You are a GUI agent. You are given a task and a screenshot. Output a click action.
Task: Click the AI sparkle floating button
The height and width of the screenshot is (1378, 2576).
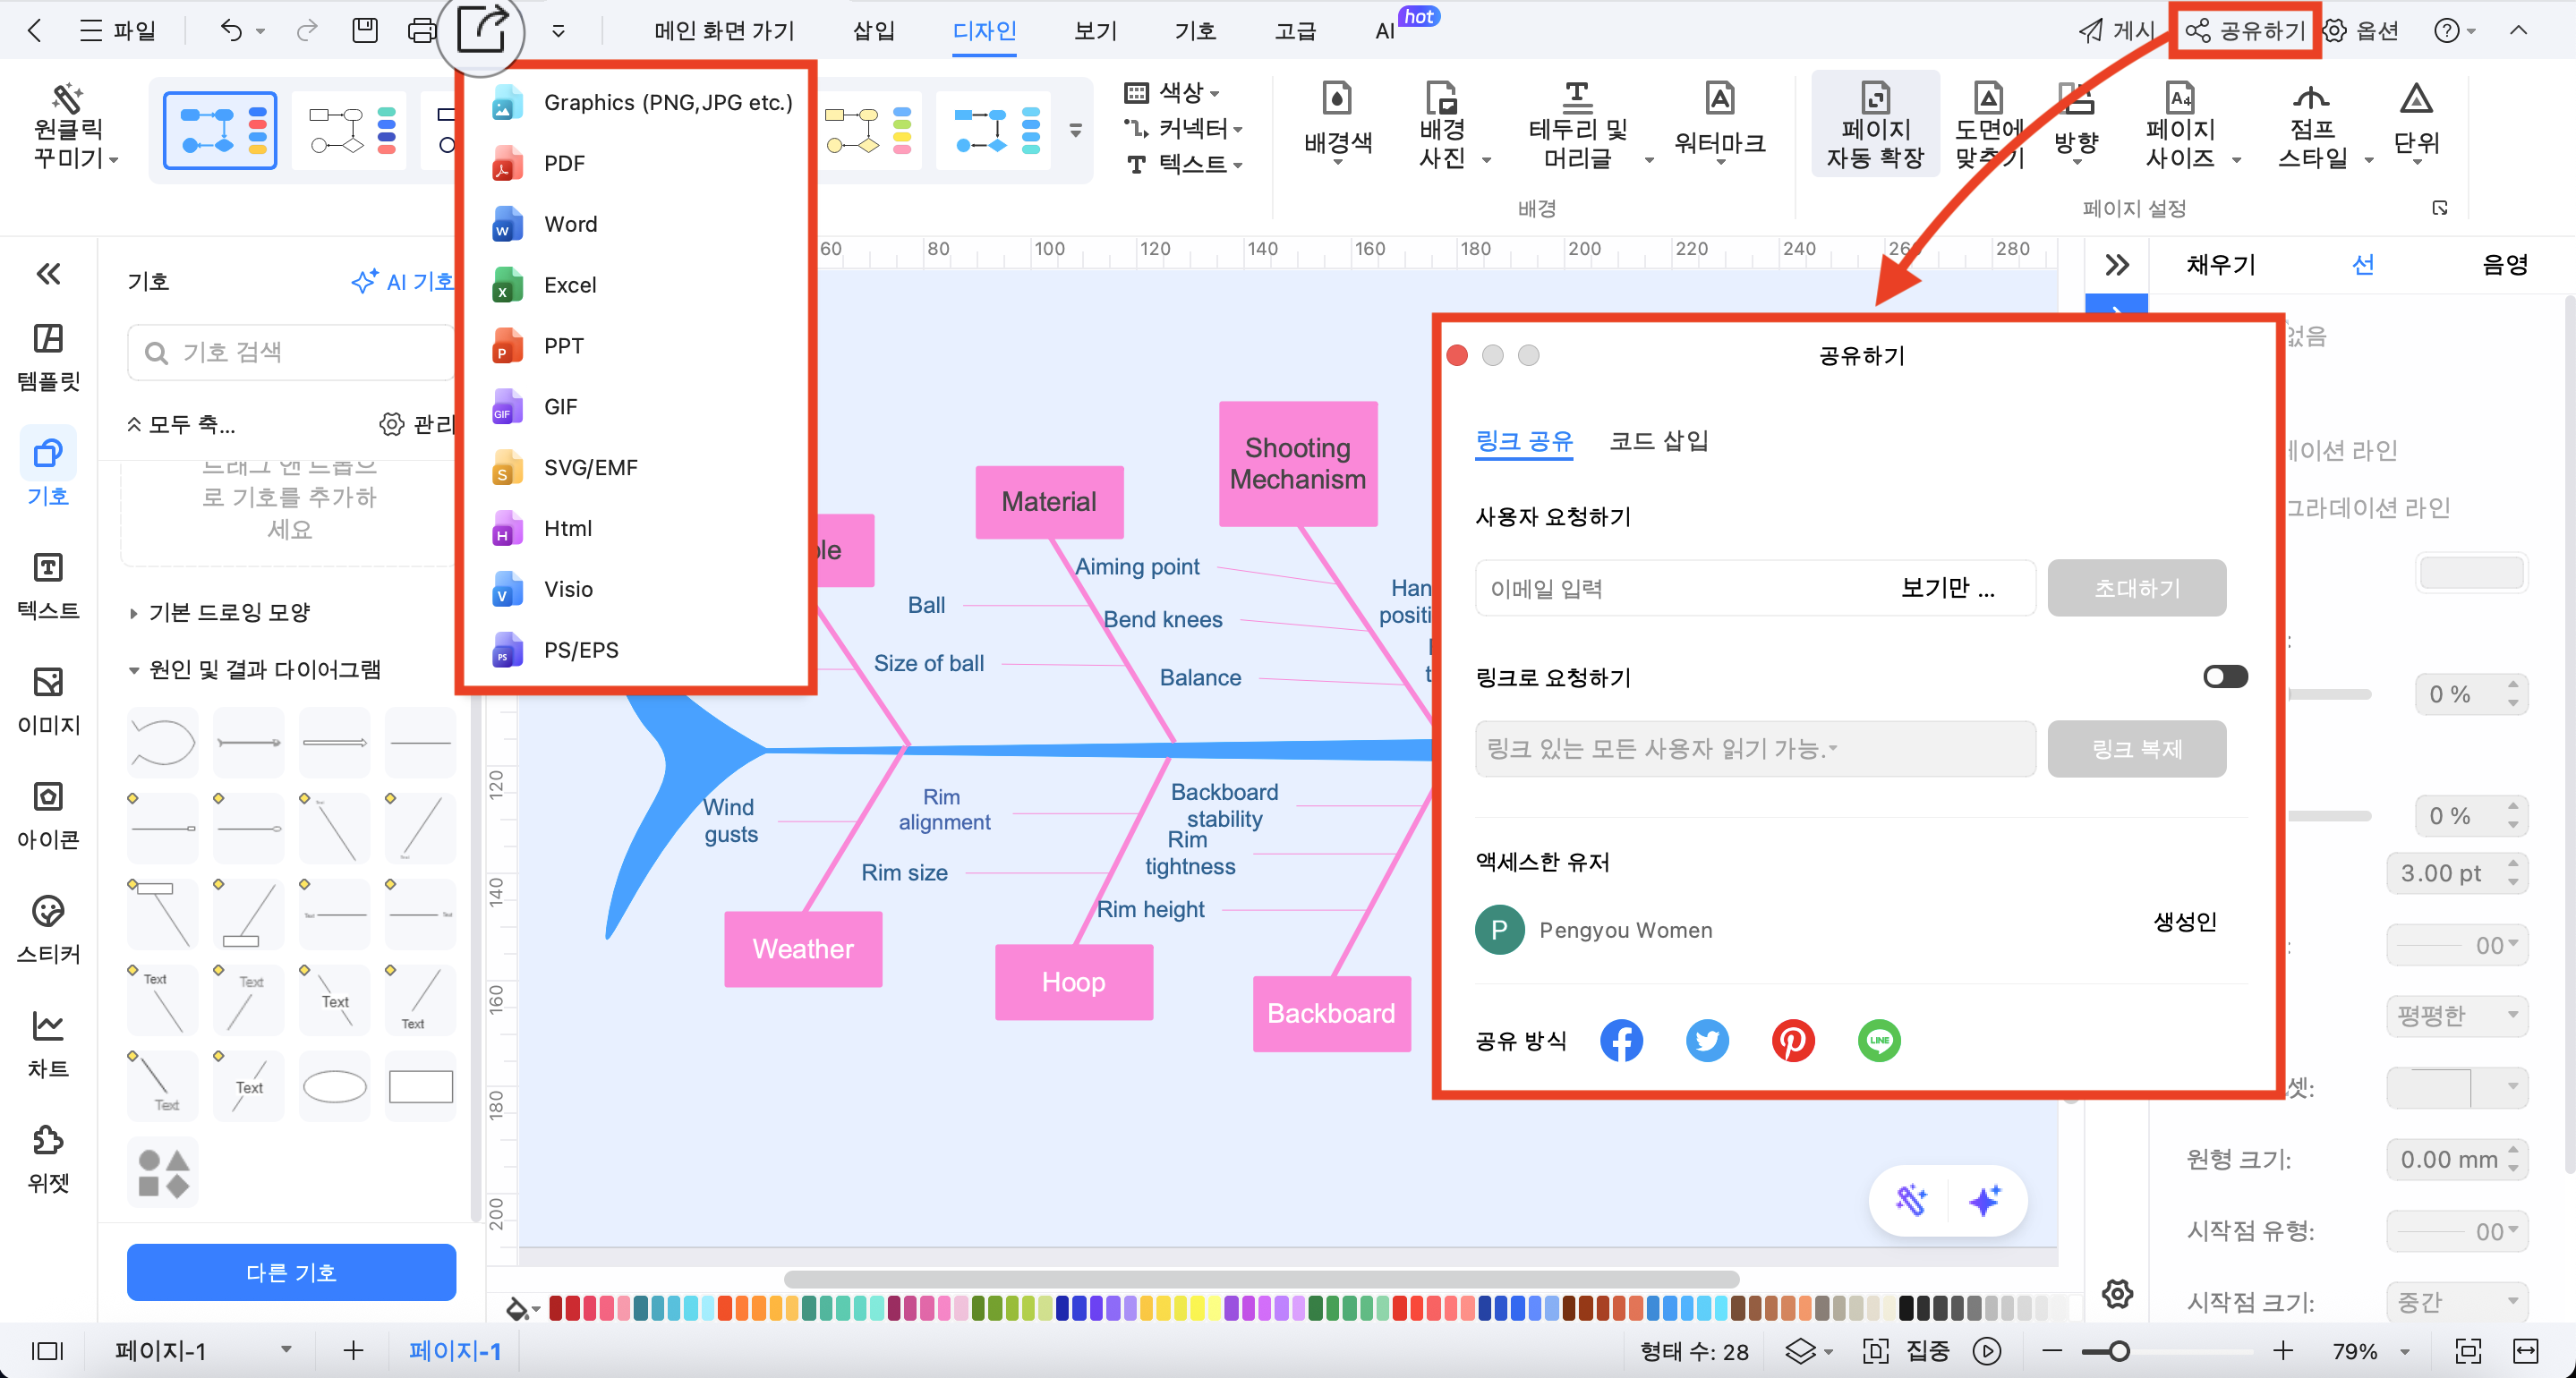[x=1985, y=1200]
